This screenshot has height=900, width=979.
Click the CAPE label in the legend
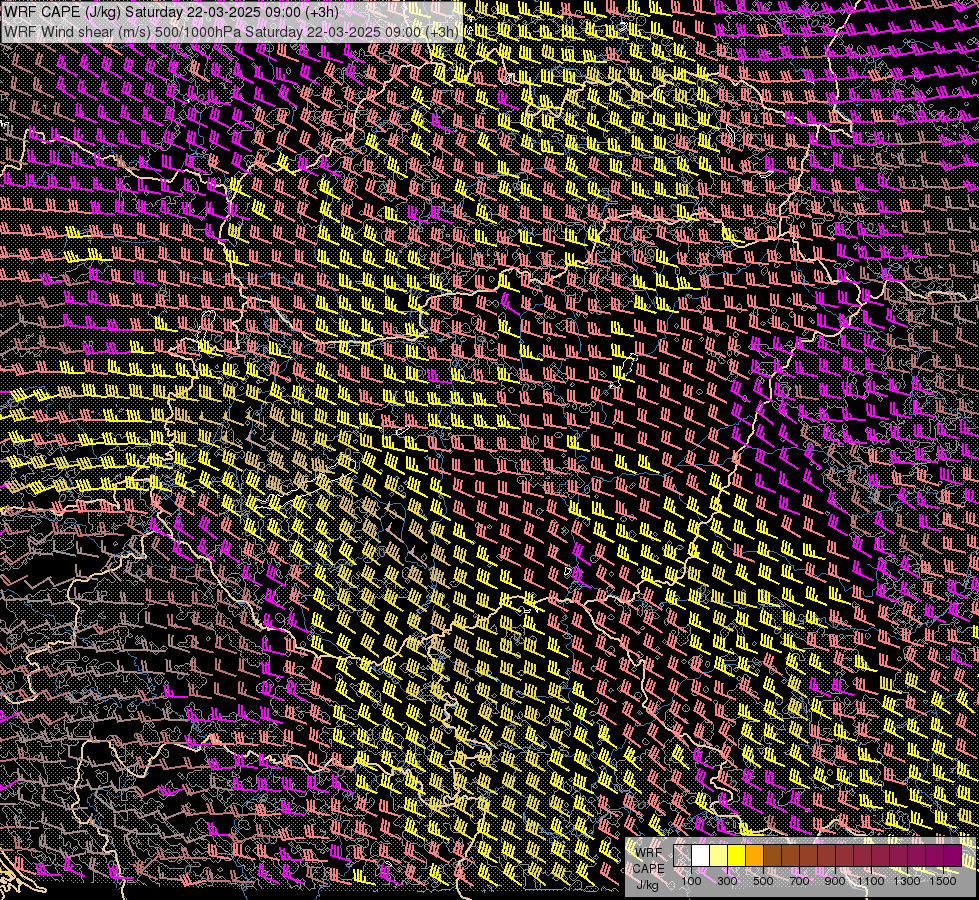(x=648, y=869)
